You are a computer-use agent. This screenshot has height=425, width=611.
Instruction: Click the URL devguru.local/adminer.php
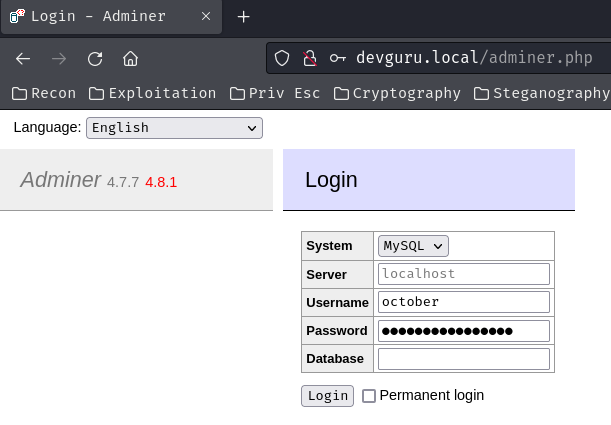474,58
